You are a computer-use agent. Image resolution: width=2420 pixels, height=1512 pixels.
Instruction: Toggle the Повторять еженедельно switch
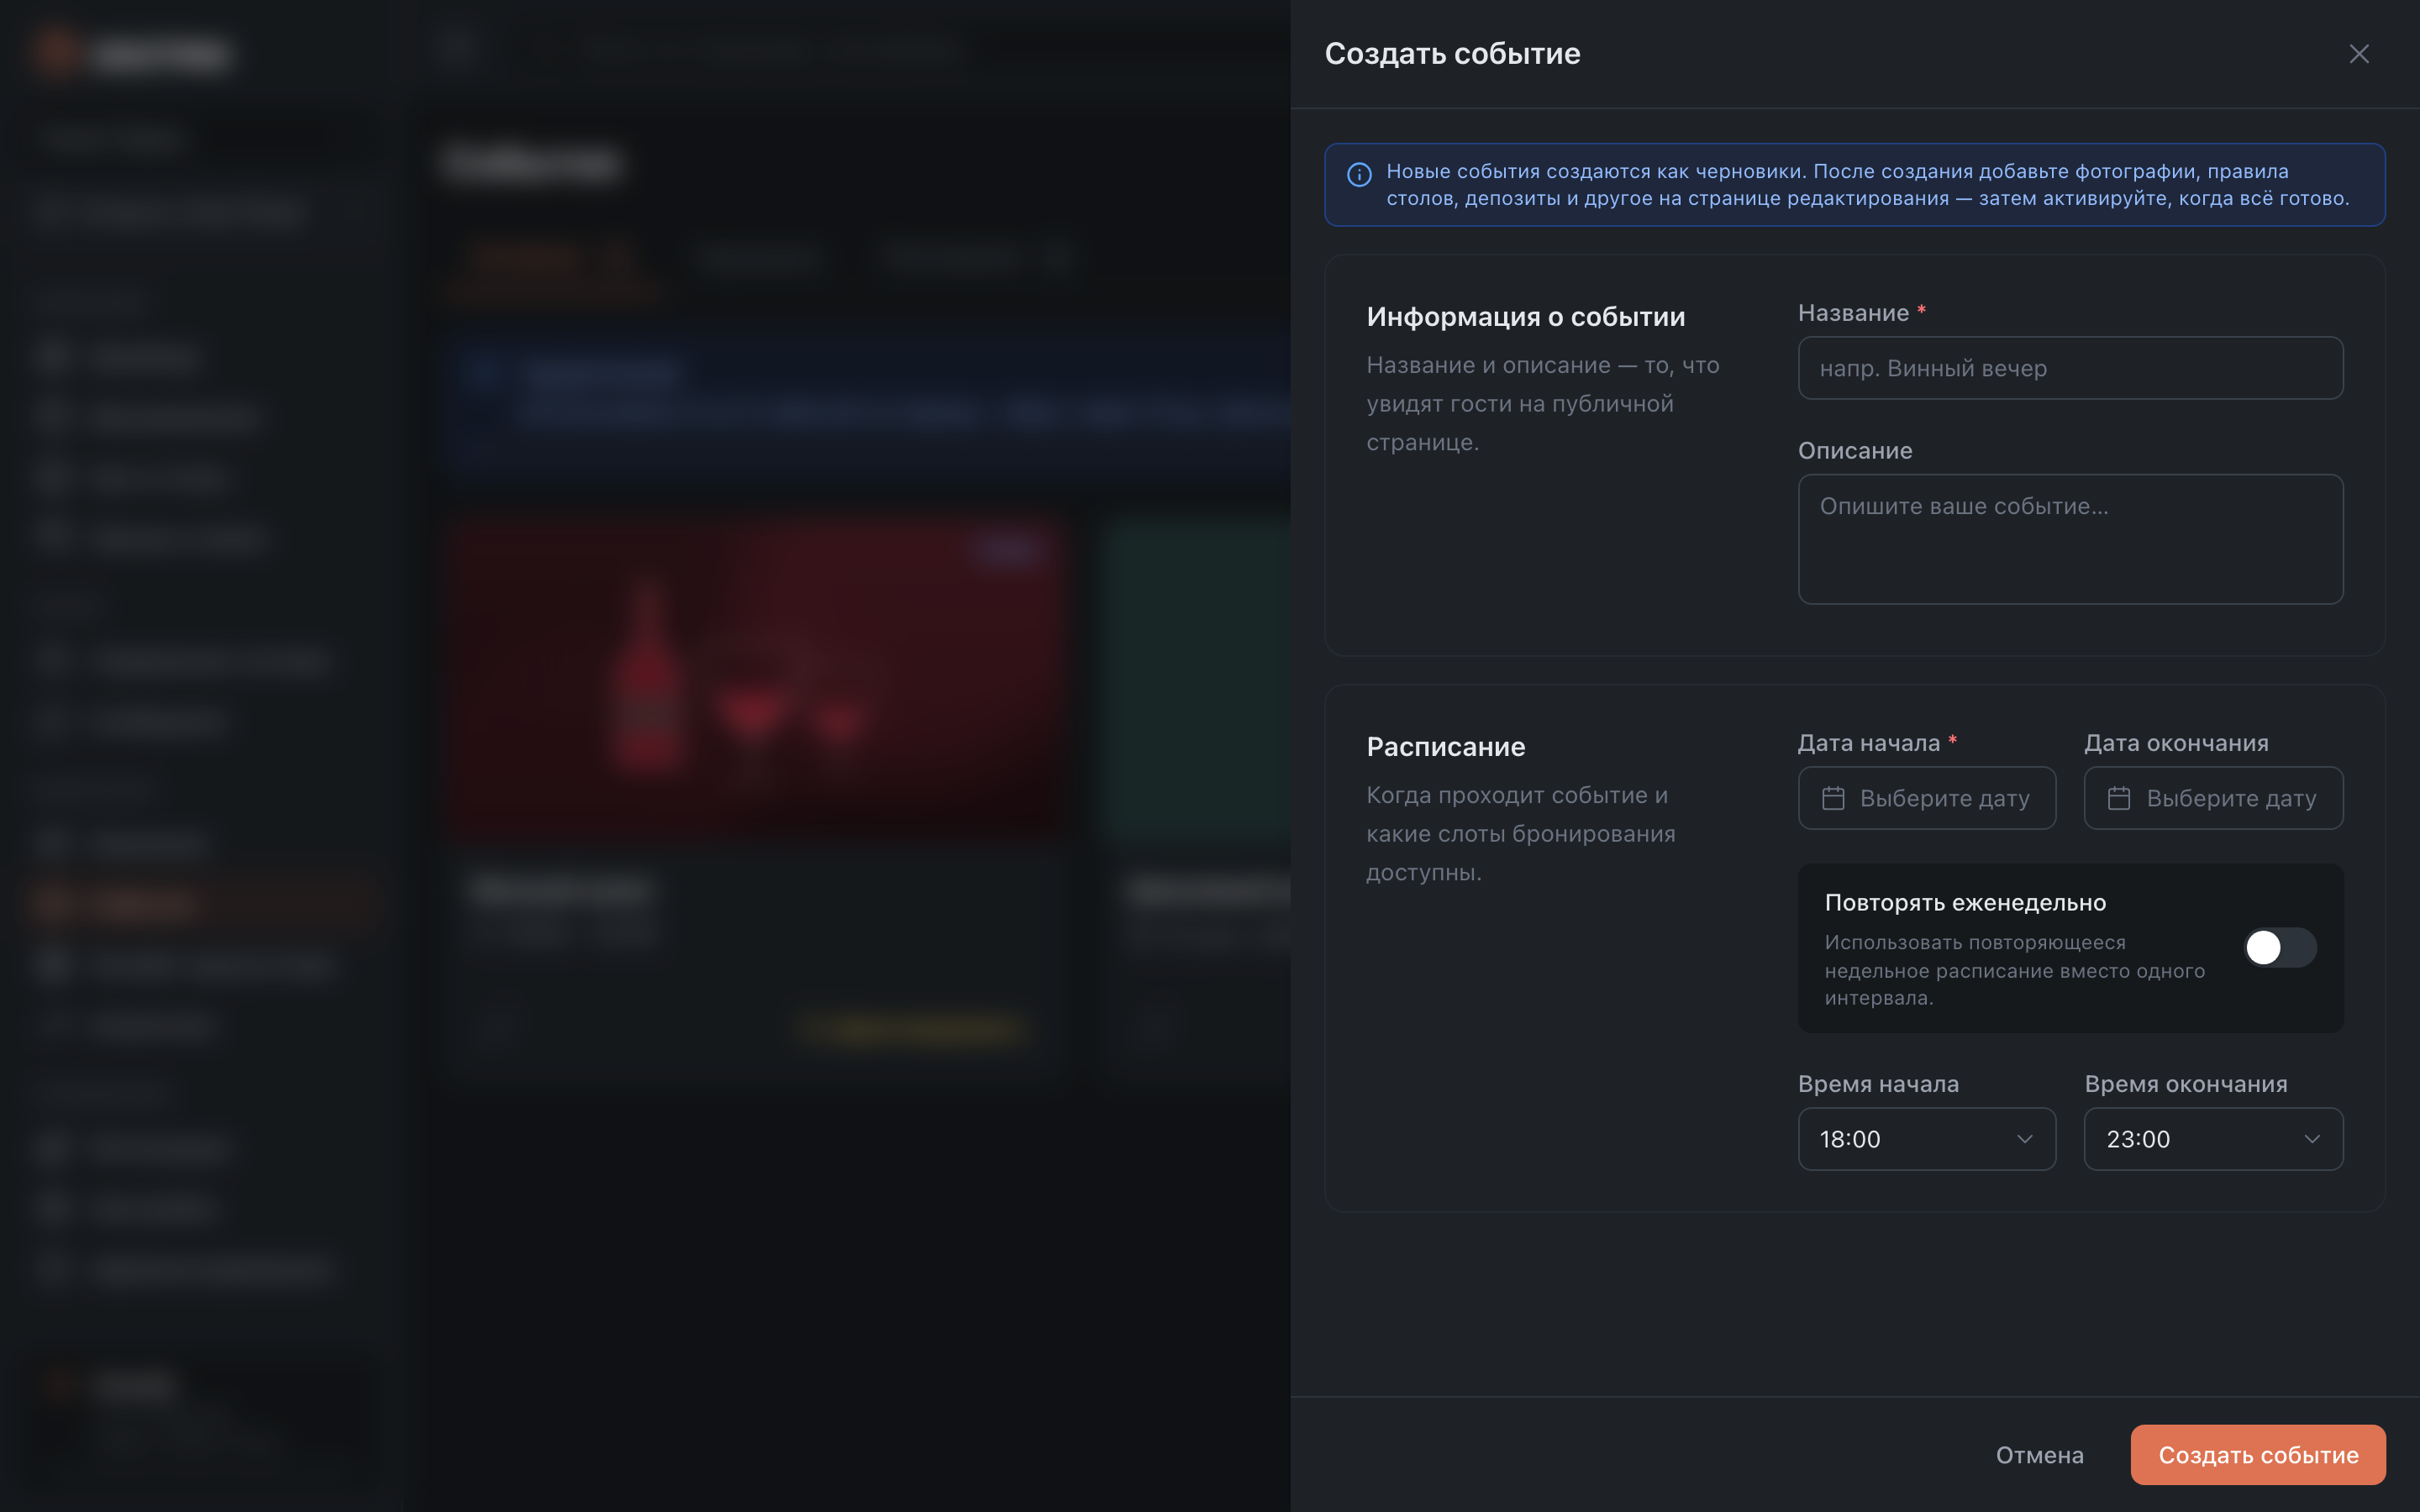pyautogui.click(x=2279, y=947)
